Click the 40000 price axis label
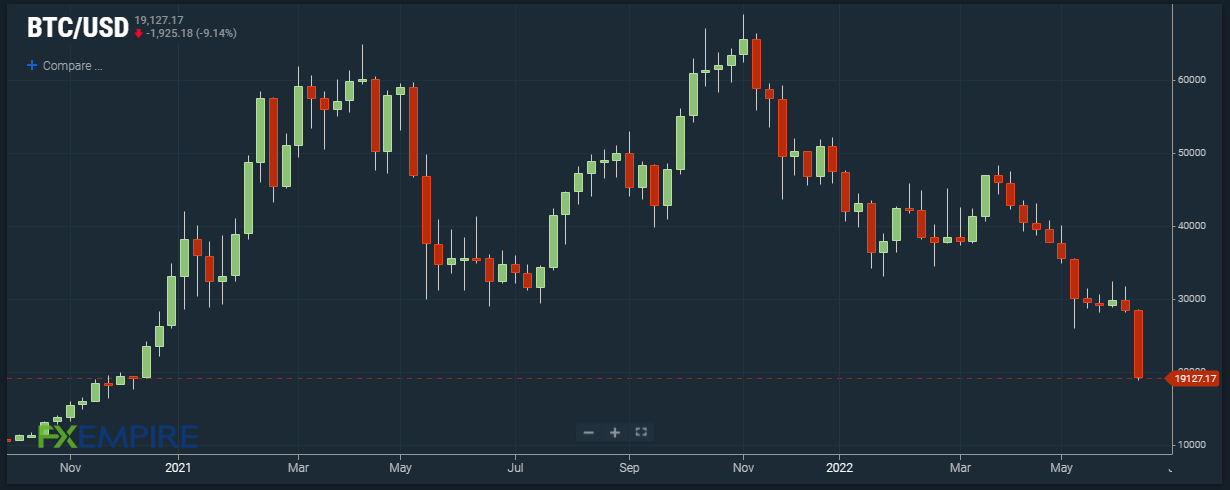 (1191, 226)
